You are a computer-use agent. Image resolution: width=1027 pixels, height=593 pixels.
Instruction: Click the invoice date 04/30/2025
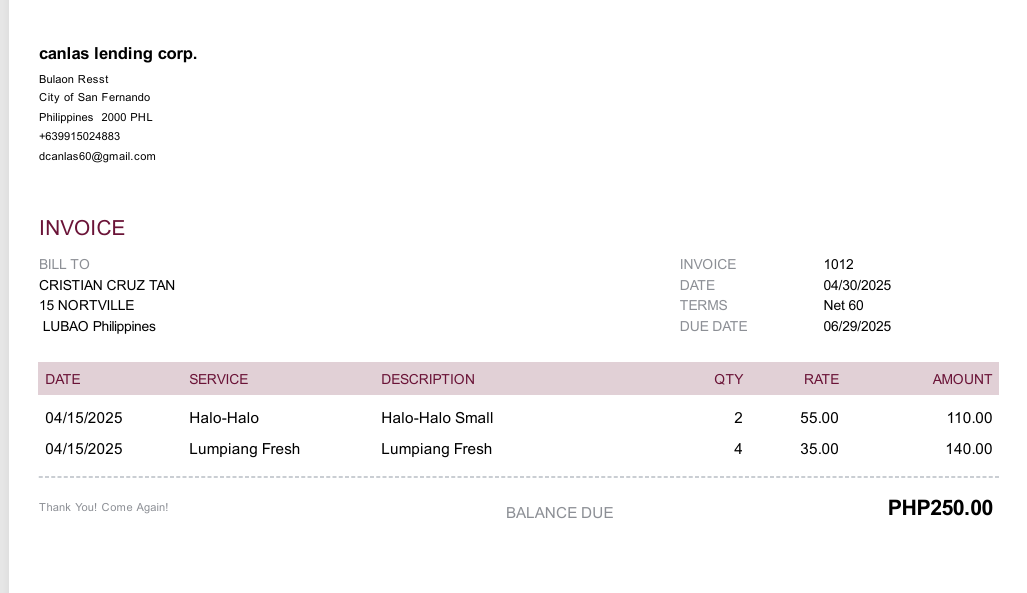coord(856,285)
